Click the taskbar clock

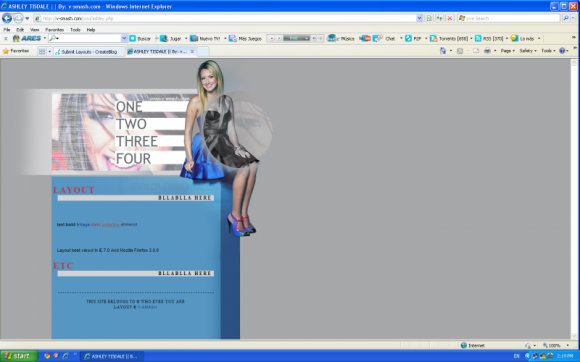click(565, 356)
